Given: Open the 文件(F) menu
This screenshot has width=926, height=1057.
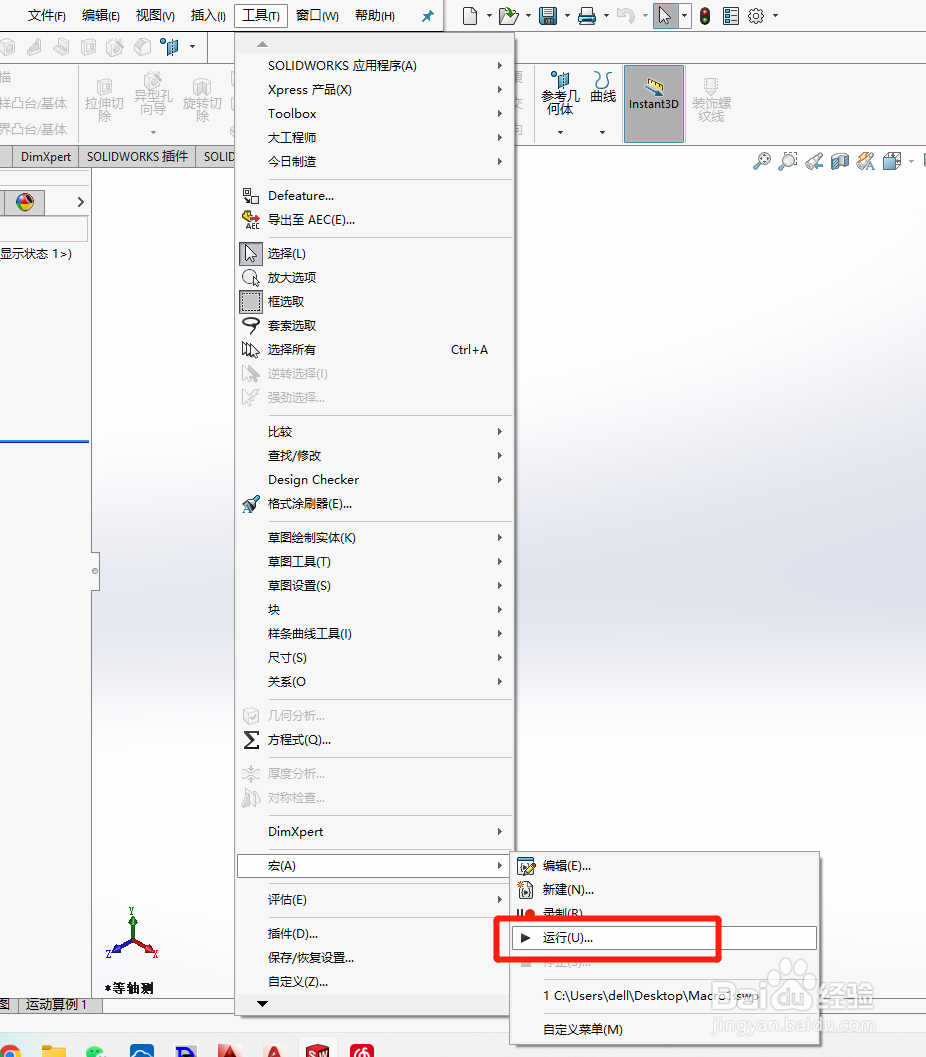Looking at the screenshot, I should [x=47, y=16].
